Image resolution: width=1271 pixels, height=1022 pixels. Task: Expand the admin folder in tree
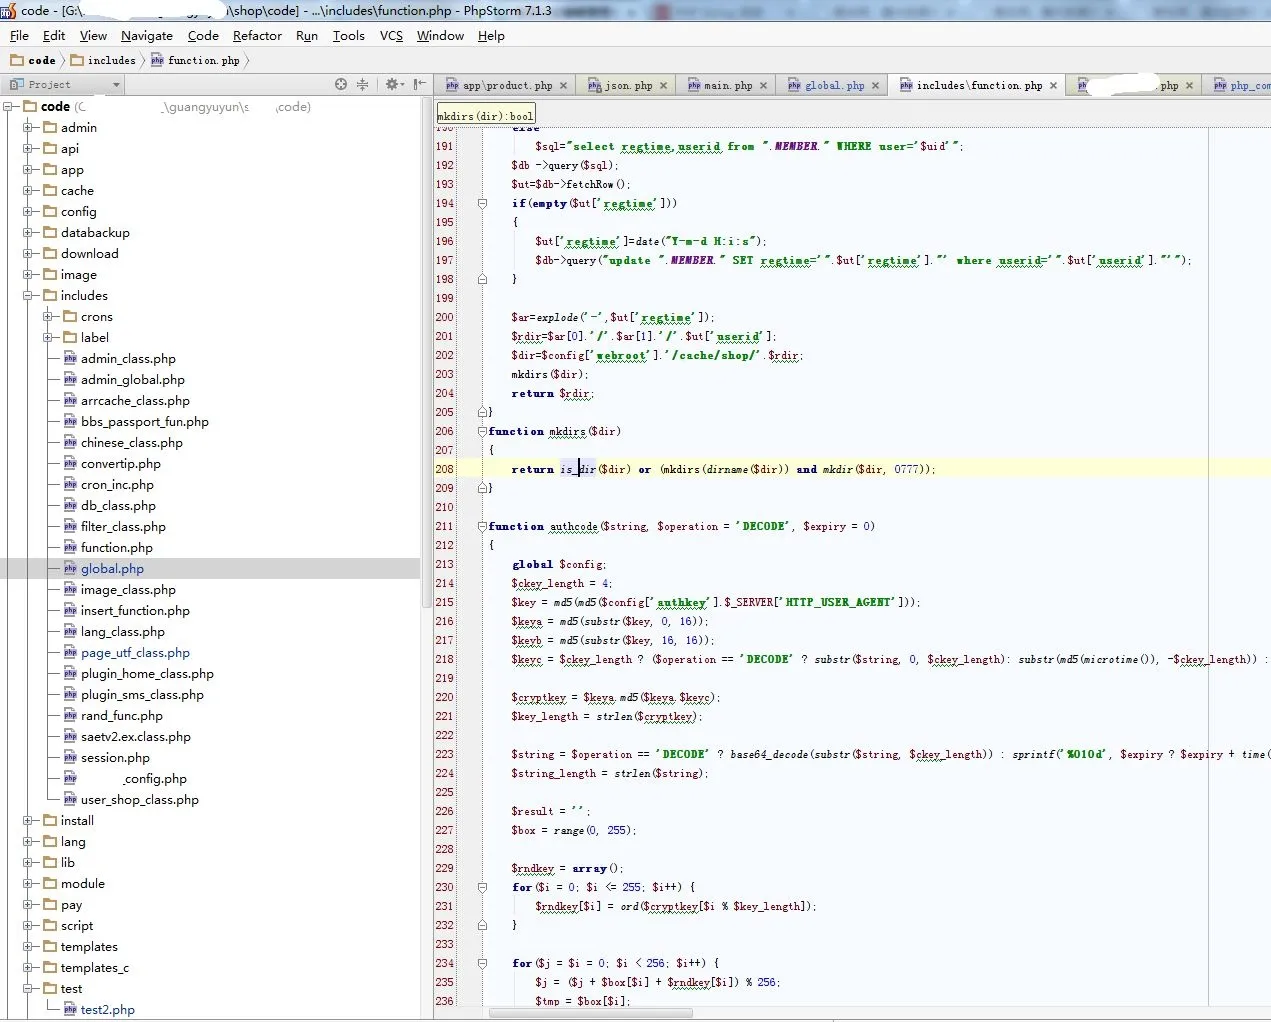29,128
